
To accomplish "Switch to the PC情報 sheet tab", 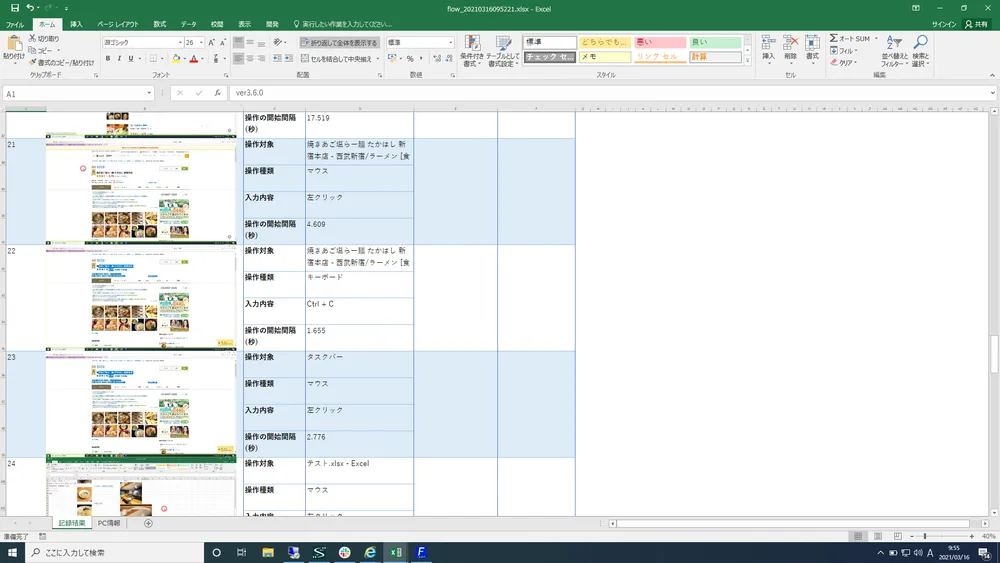I will pos(109,523).
